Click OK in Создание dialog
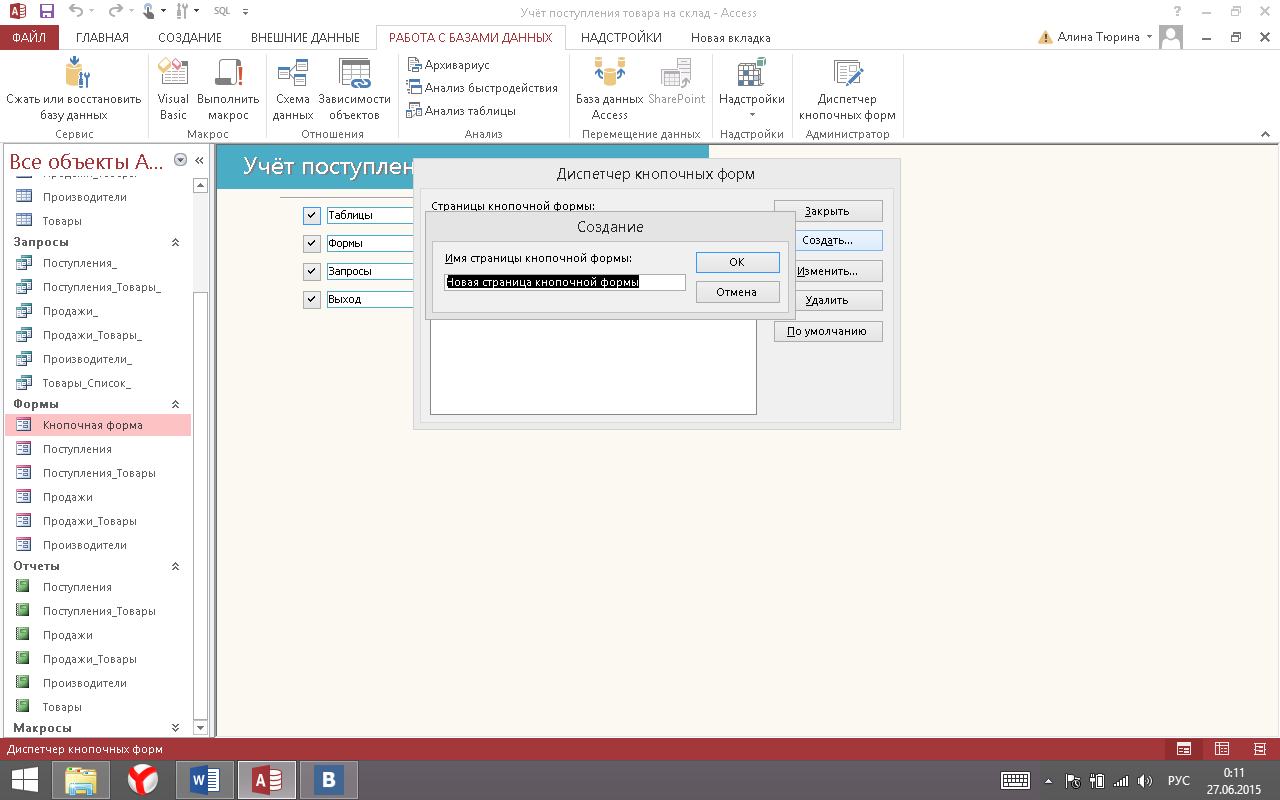Image resolution: width=1280 pixels, height=800 pixels. [737, 262]
